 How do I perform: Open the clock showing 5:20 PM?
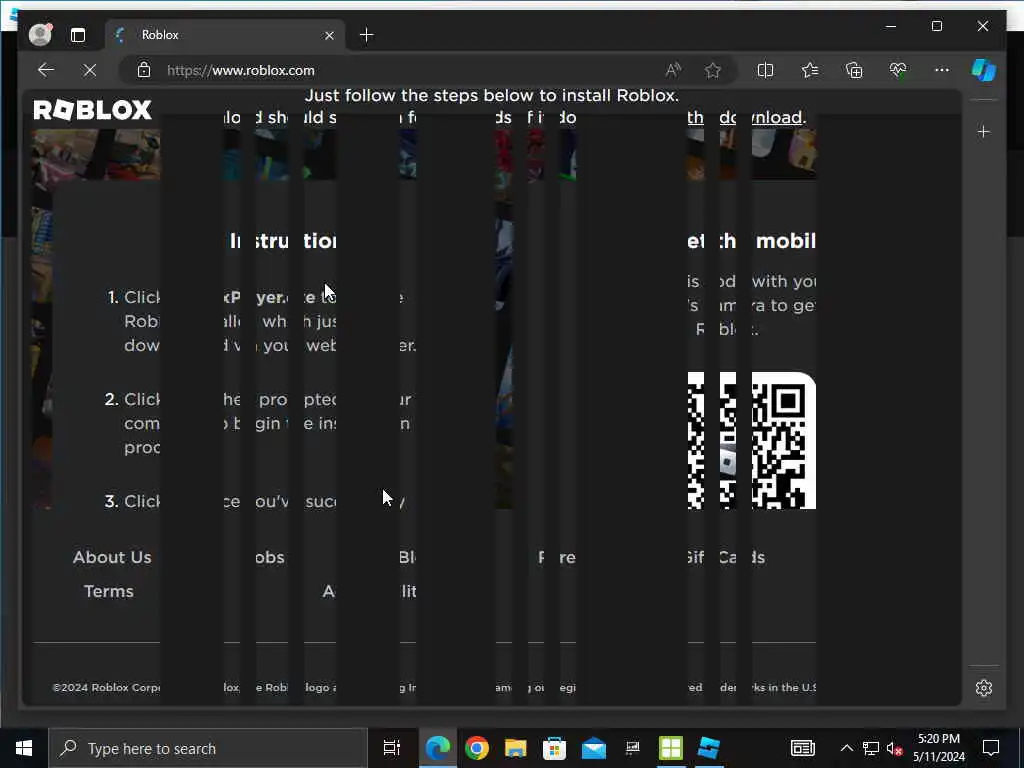938,748
